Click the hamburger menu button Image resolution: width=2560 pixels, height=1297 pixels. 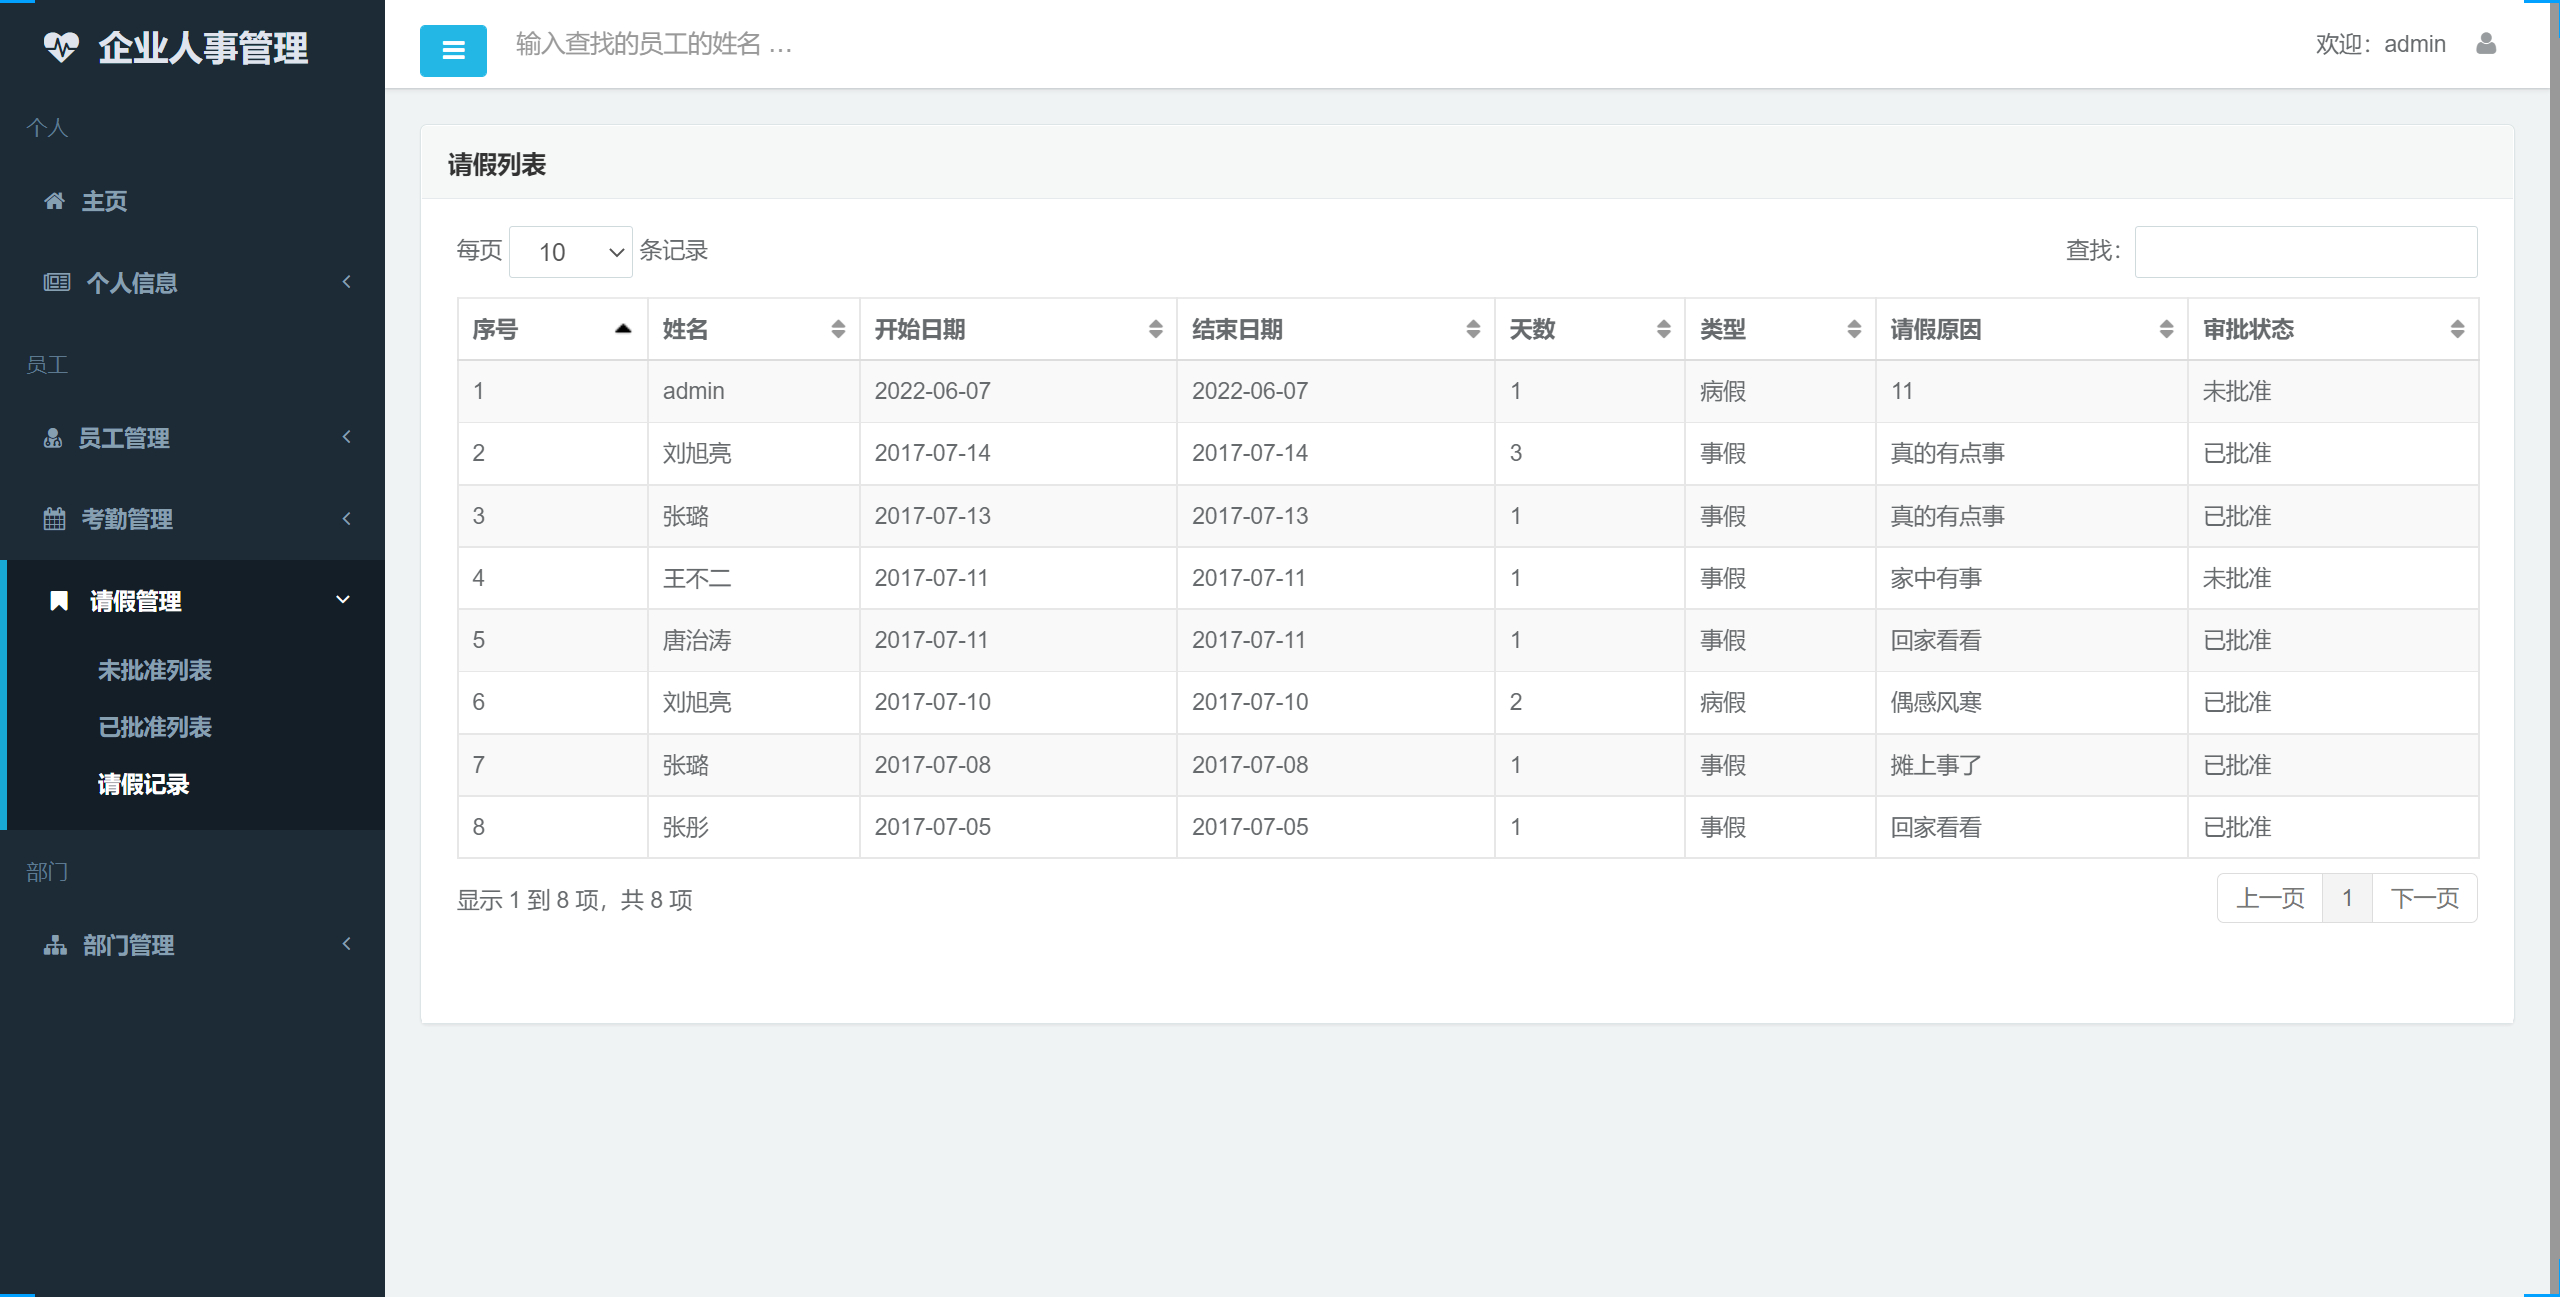click(x=453, y=50)
